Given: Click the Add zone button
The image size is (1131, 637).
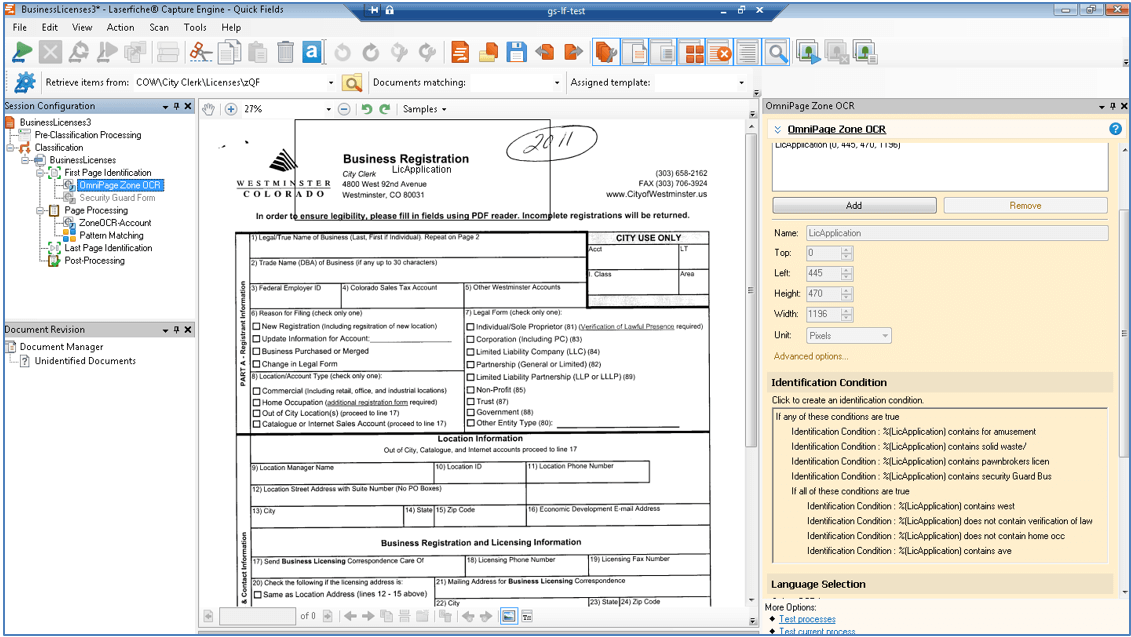Looking at the screenshot, I should (x=854, y=206).
